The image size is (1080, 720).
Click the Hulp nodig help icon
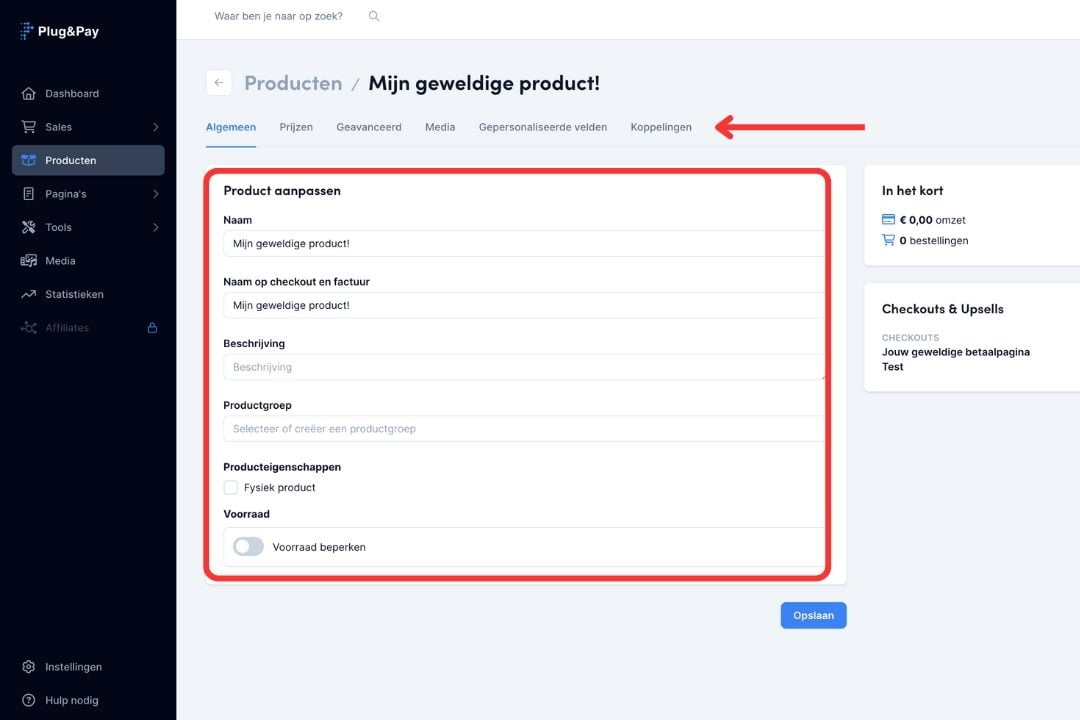coord(28,701)
